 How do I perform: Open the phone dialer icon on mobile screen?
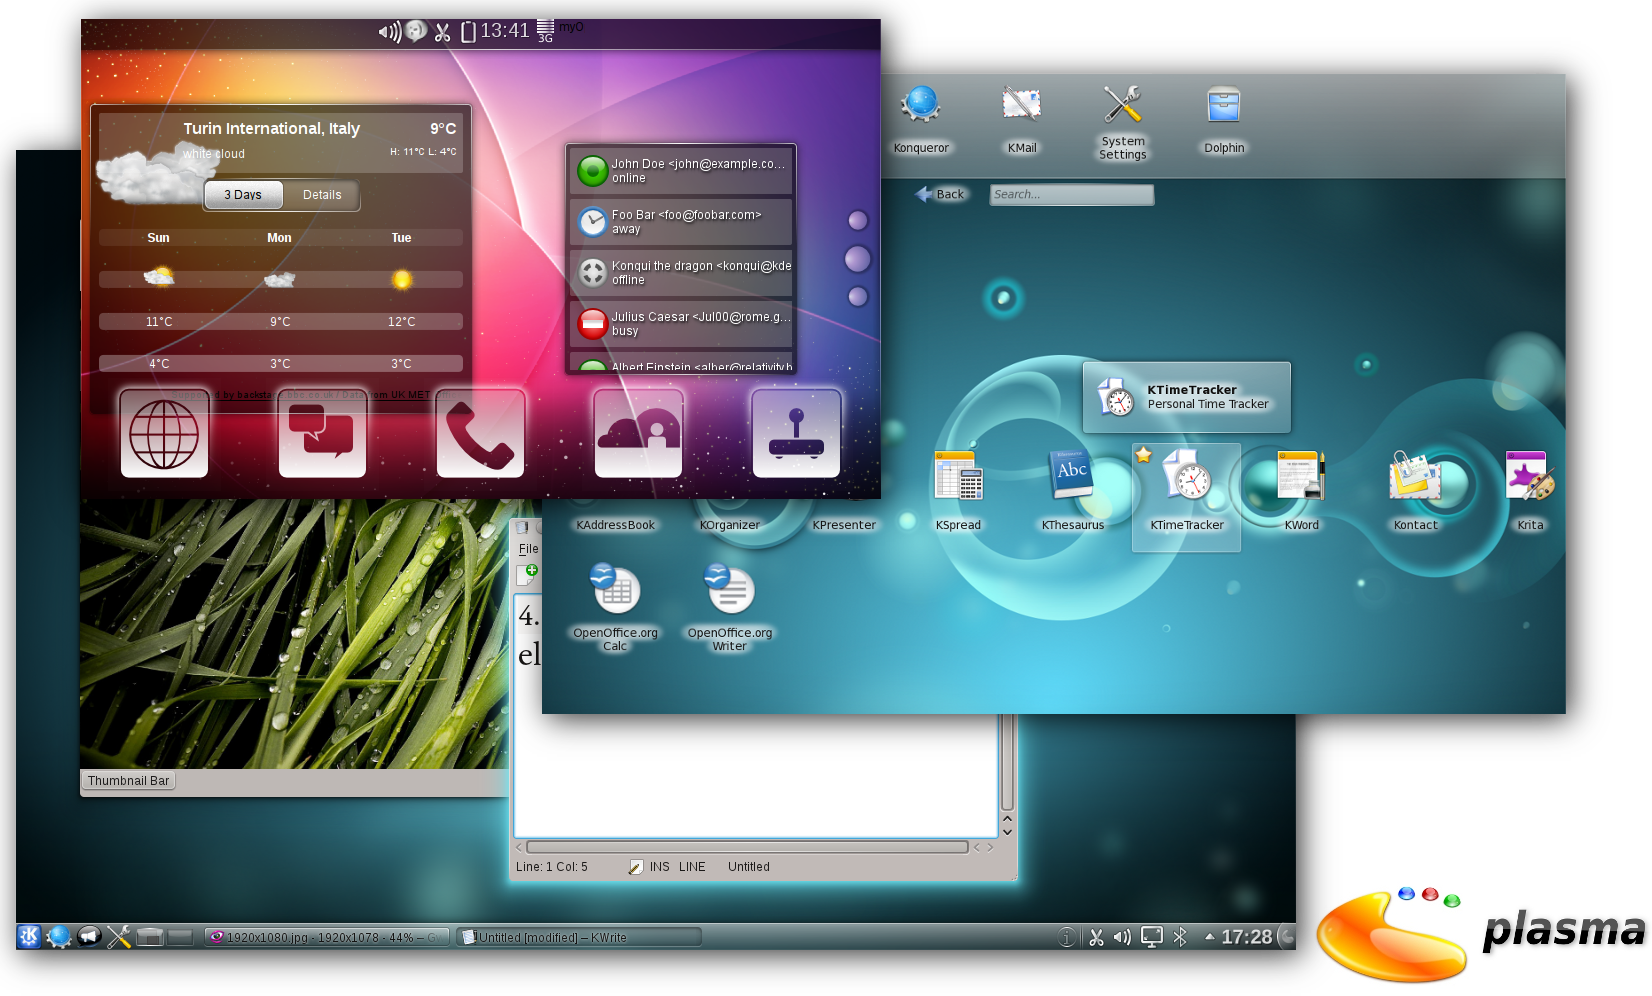click(480, 435)
